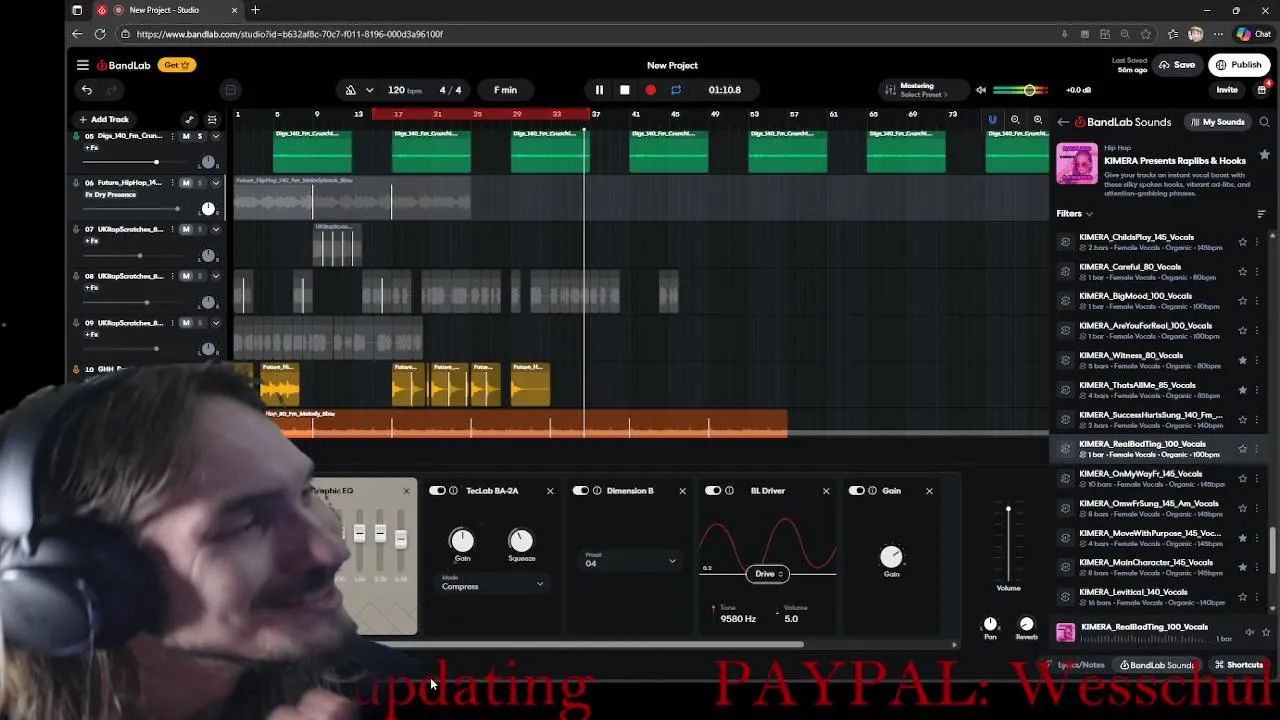Click the Invite button
Image resolution: width=1280 pixels, height=720 pixels.
click(1227, 90)
